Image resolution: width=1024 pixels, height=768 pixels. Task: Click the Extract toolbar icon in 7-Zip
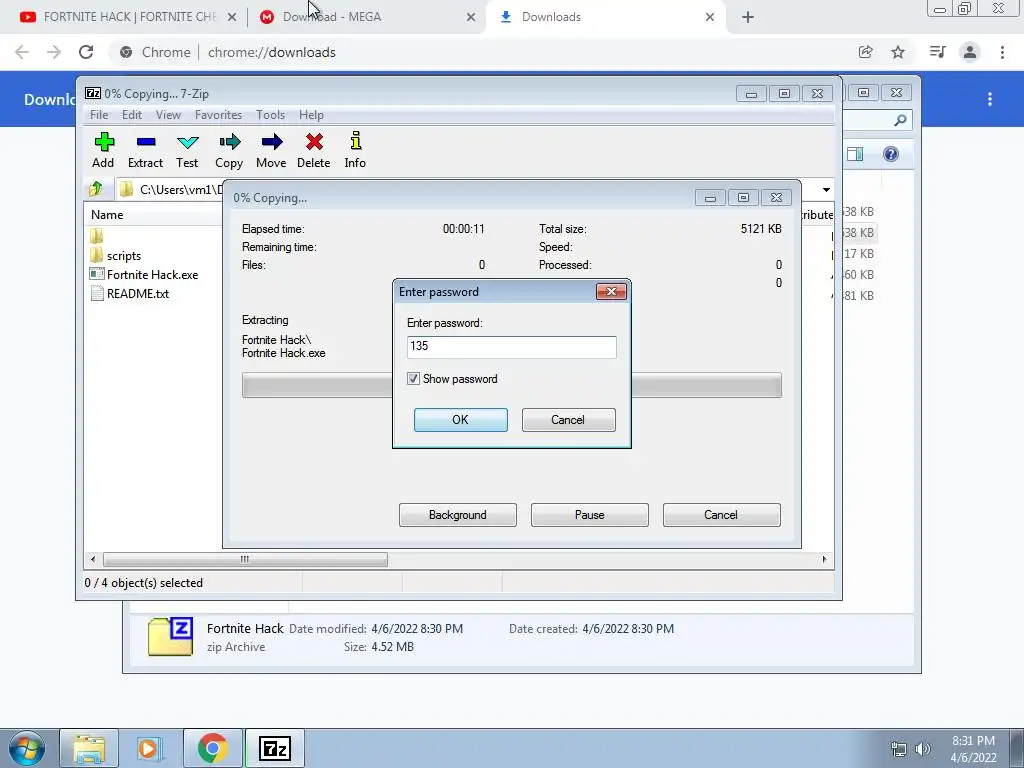point(145,150)
